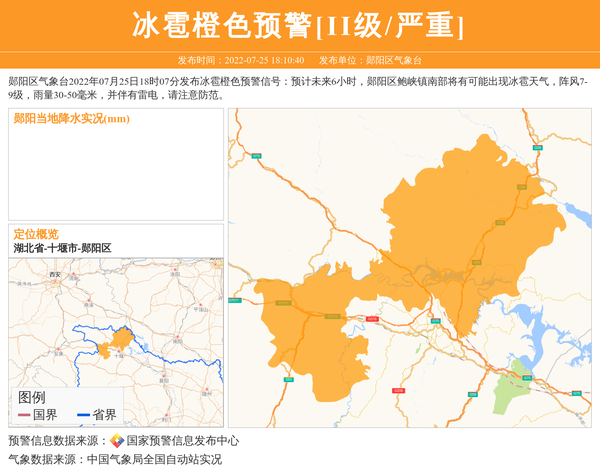The width and height of the screenshot is (600, 471).
Task: Click the 湖北省-十堰市-郧阳区 location path
Action: pos(62,247)
